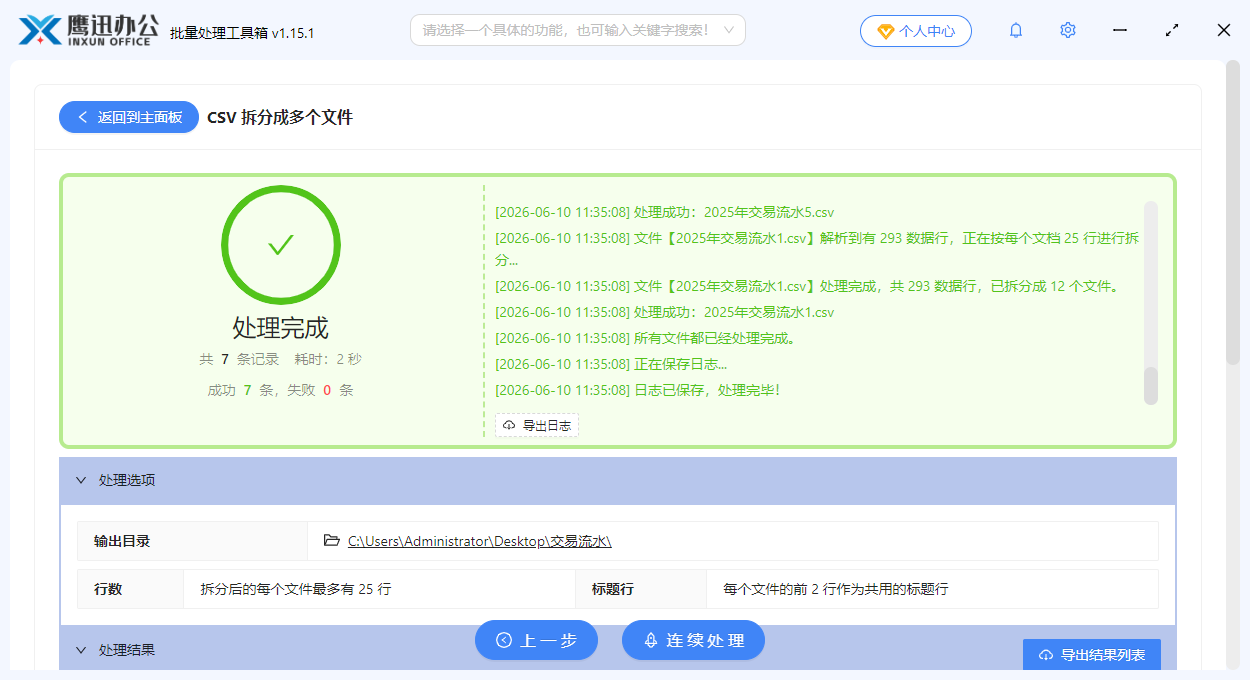
Task: Click the 成功 7 条 count
Action: pyautogui.click(x=241, y=390)
